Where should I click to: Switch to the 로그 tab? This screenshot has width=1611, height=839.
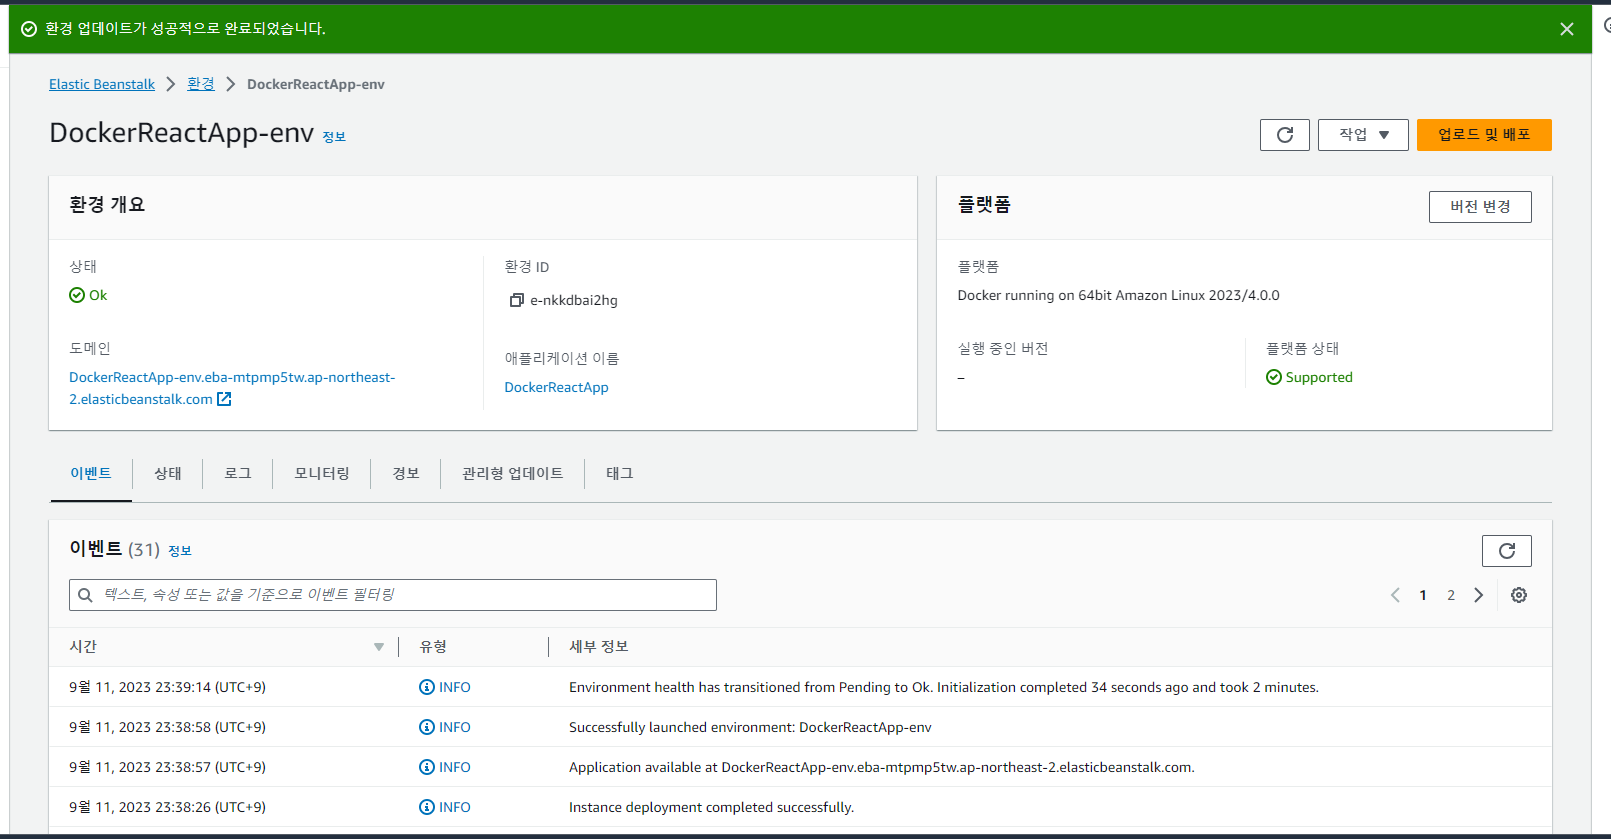click(238, 473)
